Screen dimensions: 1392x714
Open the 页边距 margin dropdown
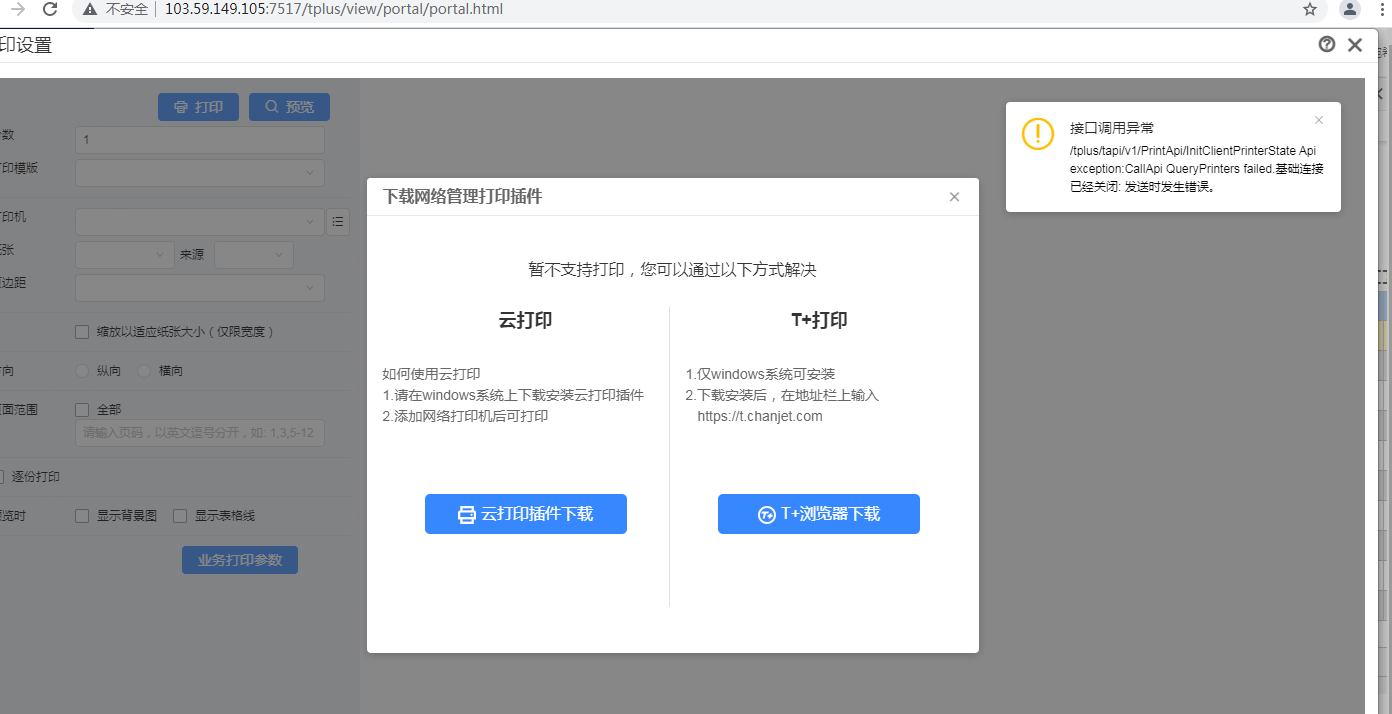[200, 288]
